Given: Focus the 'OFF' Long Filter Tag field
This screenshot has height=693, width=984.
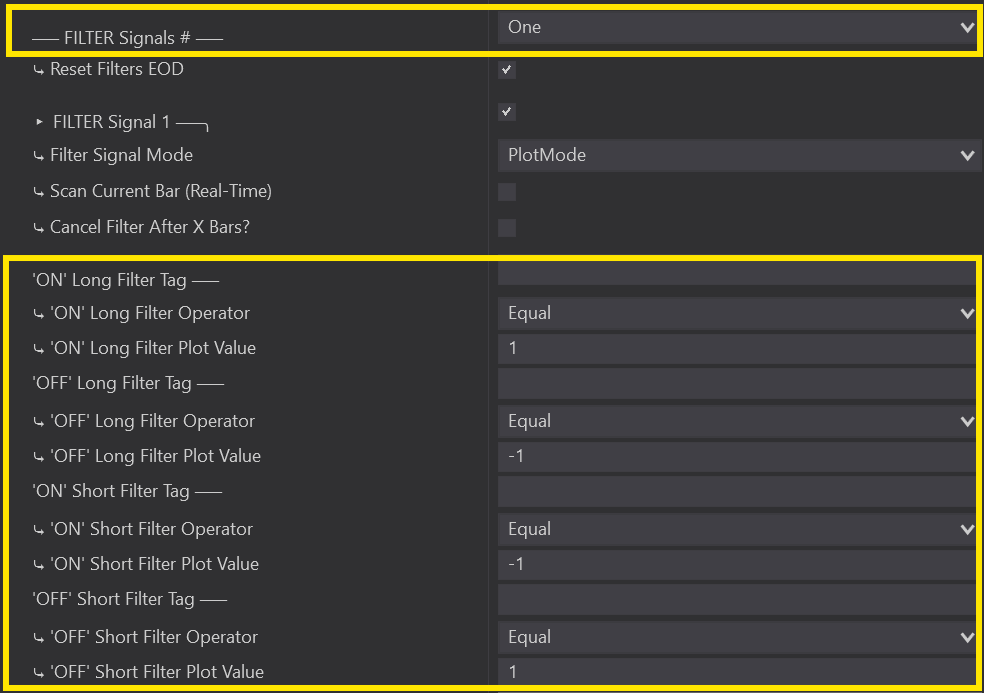Looking at the screenshot, I should (736, 384).
